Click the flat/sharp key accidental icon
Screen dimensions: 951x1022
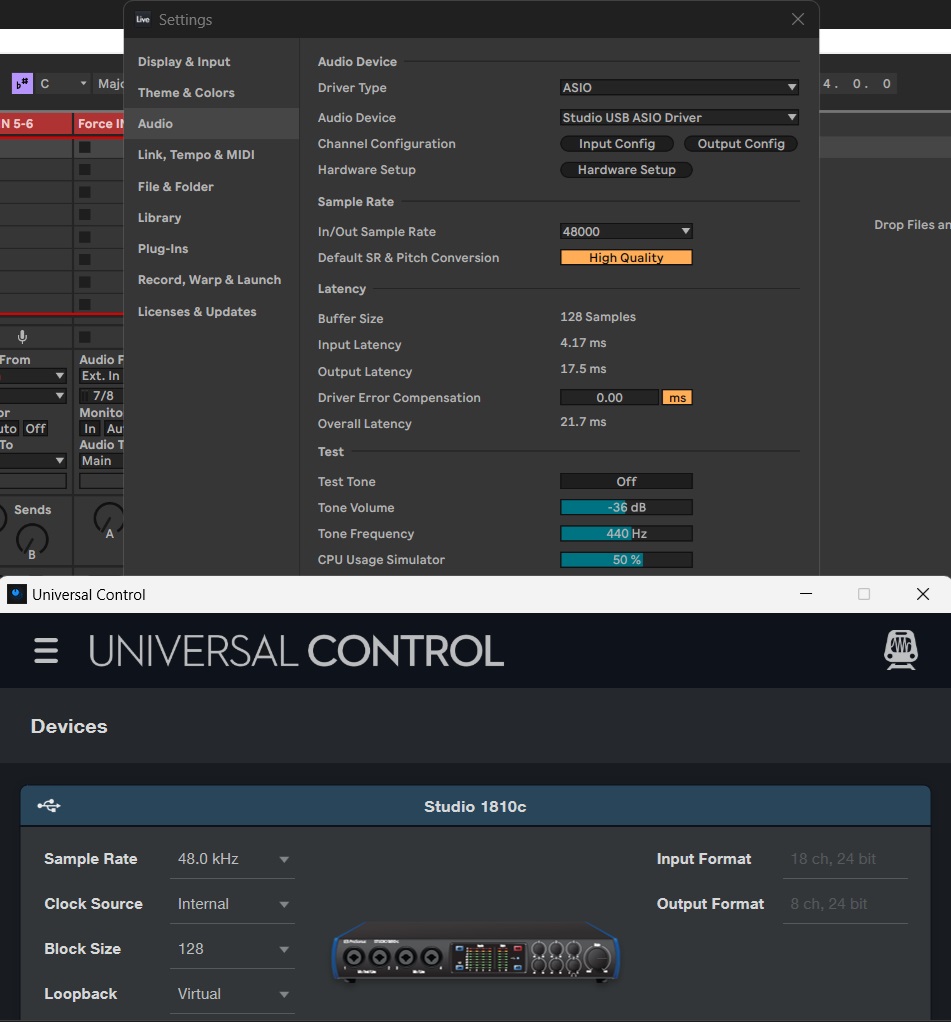tap(22, 84)
